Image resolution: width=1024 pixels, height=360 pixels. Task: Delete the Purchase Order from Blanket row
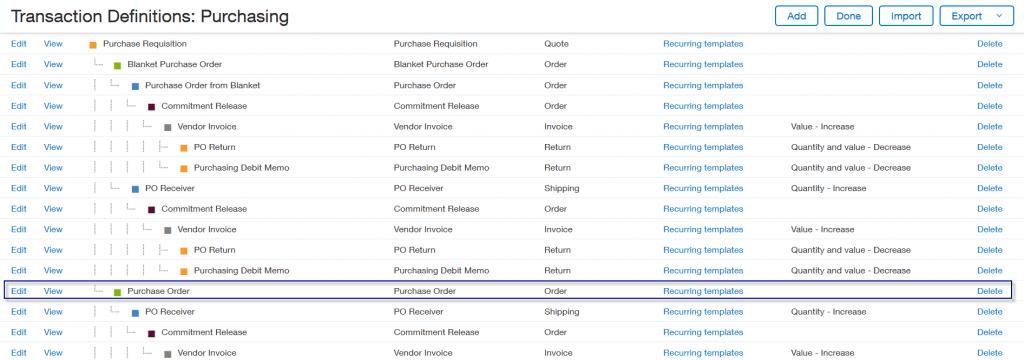[989, 85]
